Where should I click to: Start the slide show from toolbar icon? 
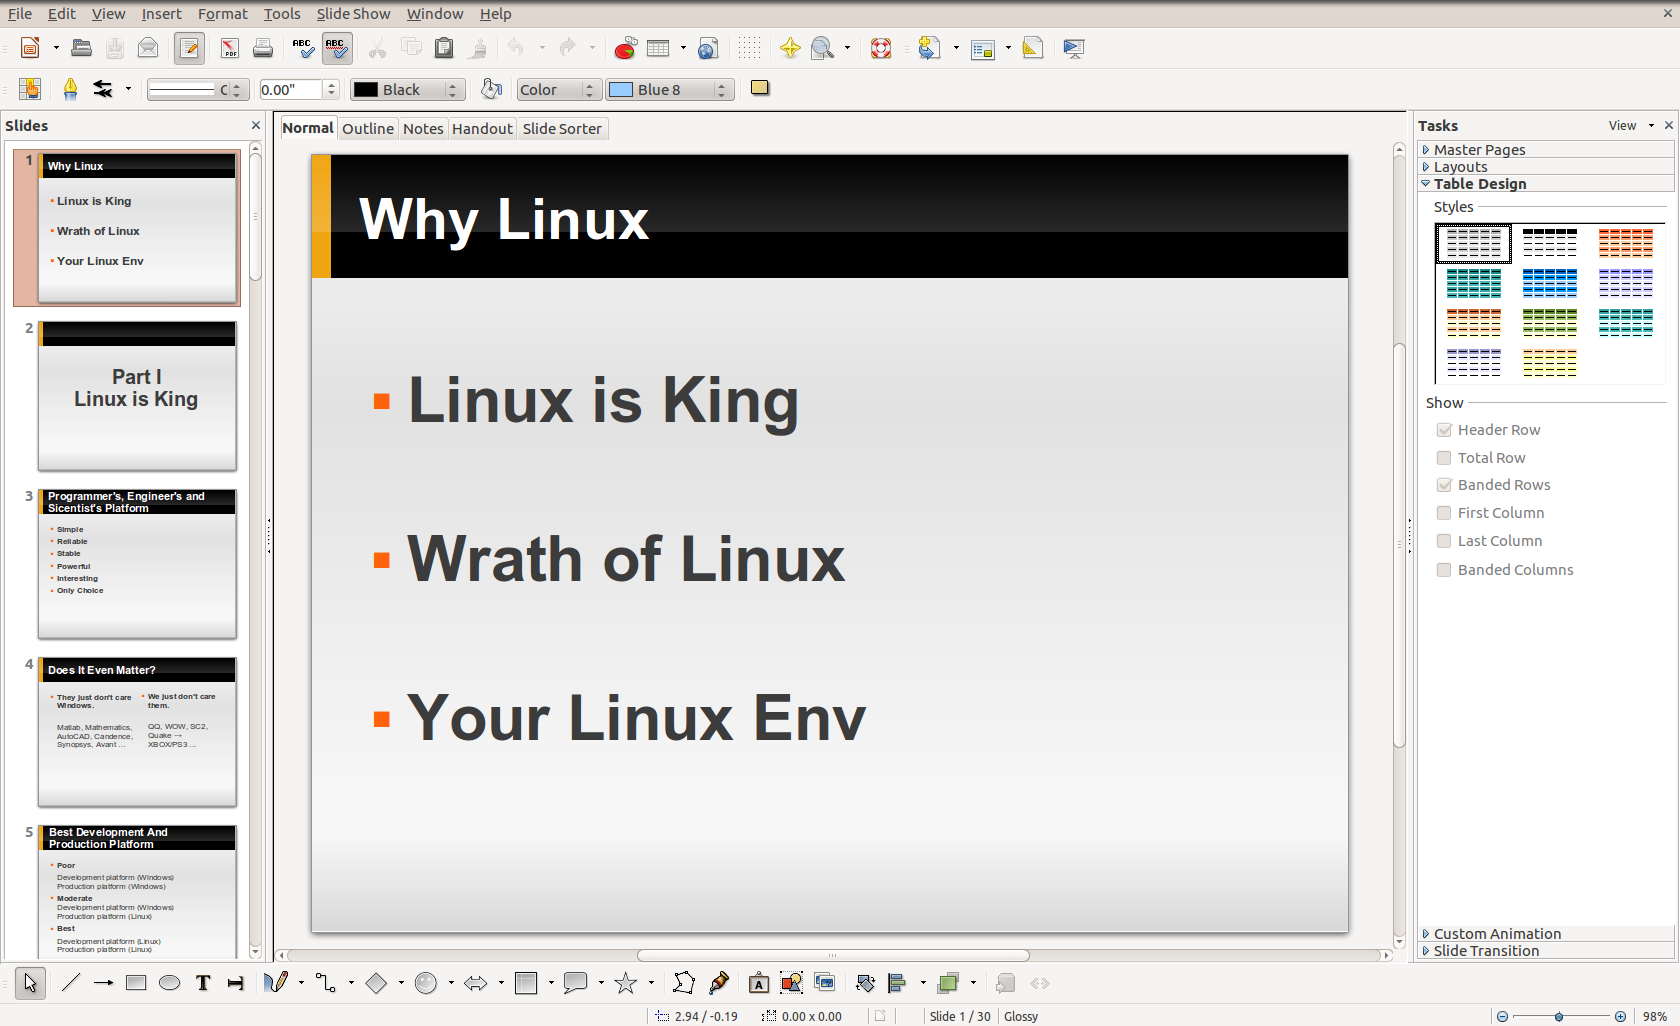click(1074, 48)
